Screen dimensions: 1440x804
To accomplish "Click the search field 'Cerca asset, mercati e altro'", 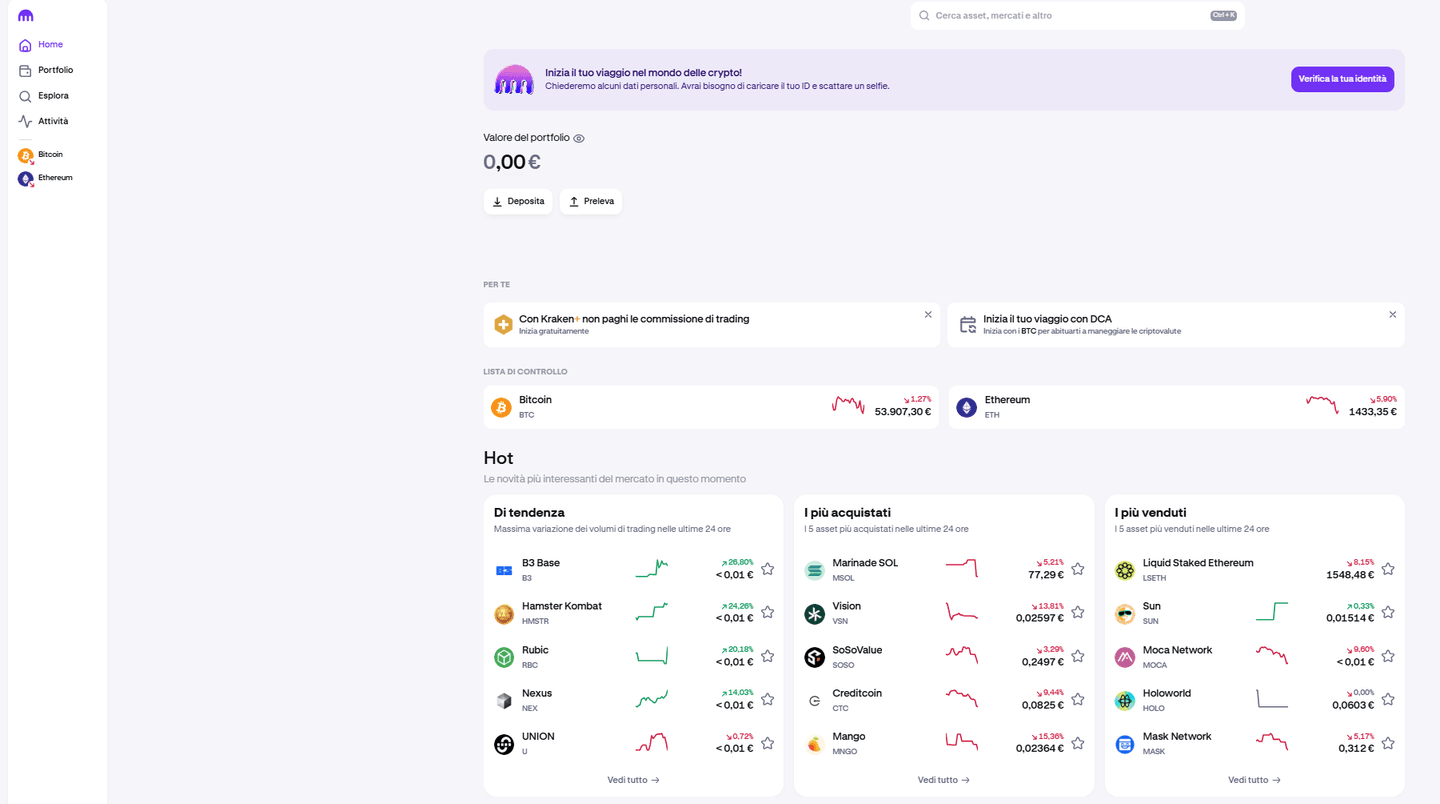I will pos(1077,16).
